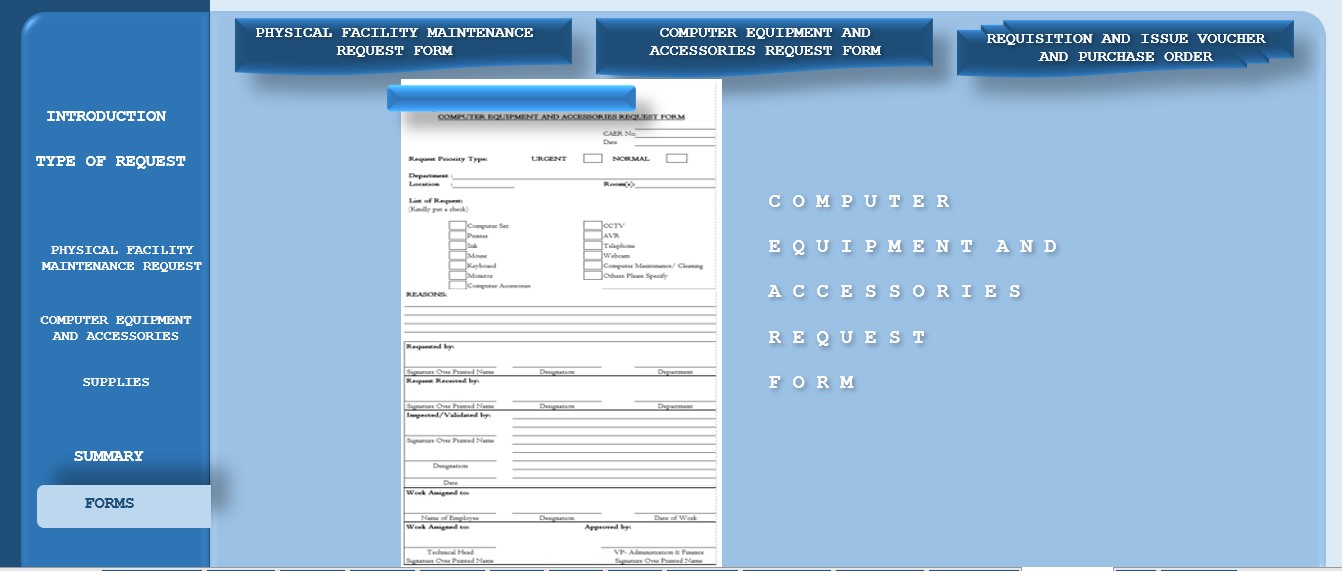Screen dimensions: 1342x571
Task: Click the 'Request Received by:' heading
Action: pos(443,381)
